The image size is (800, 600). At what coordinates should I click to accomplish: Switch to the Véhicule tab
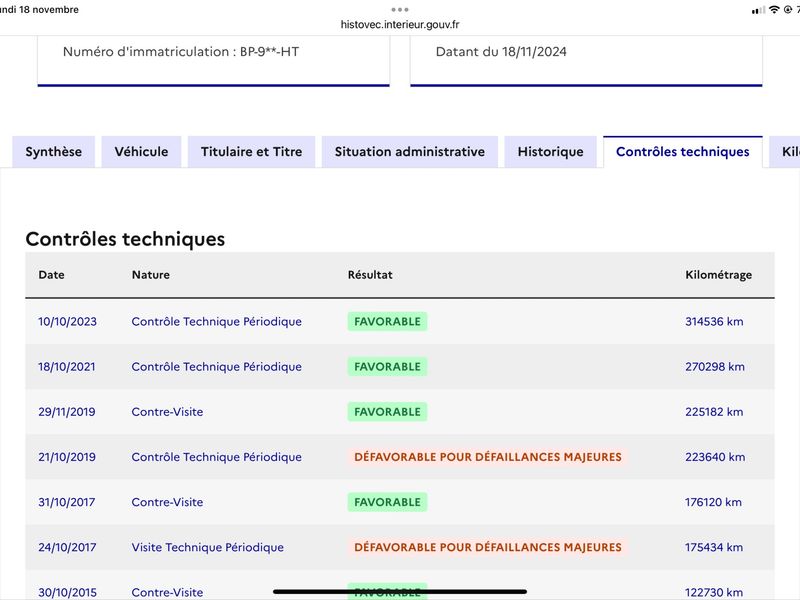point(141,152)
